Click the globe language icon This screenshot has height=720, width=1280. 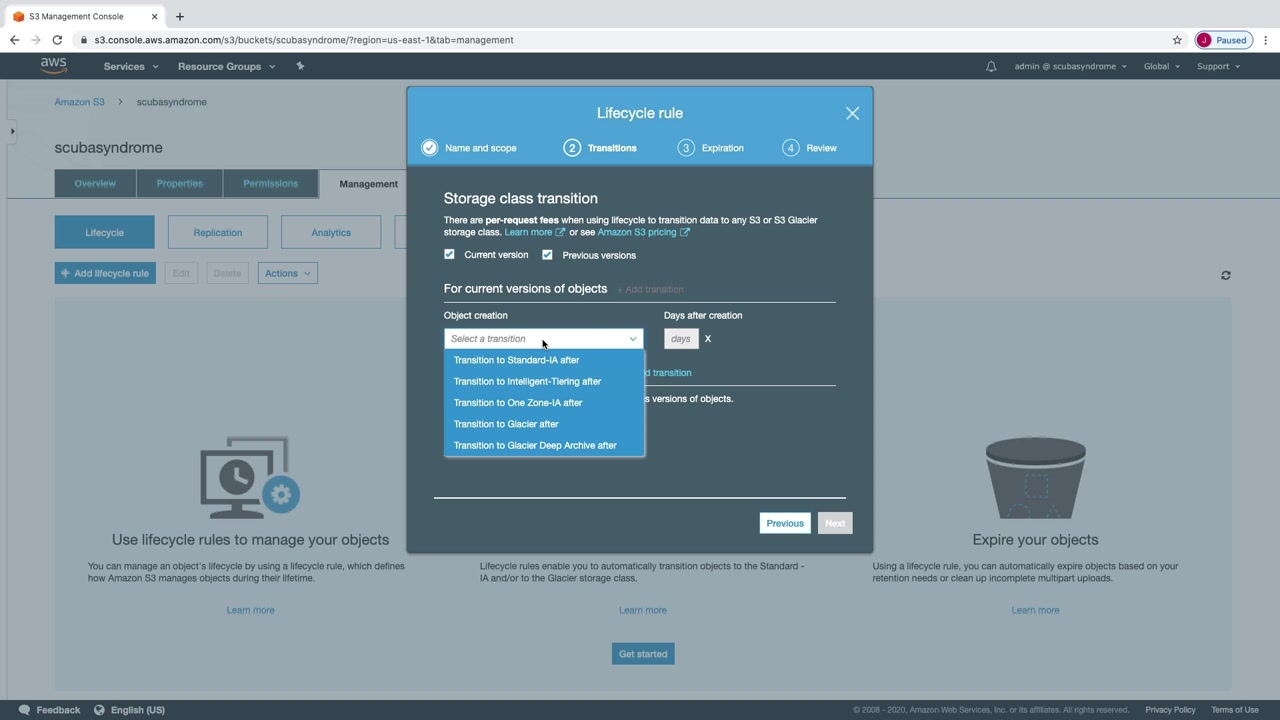coord(99,710)
